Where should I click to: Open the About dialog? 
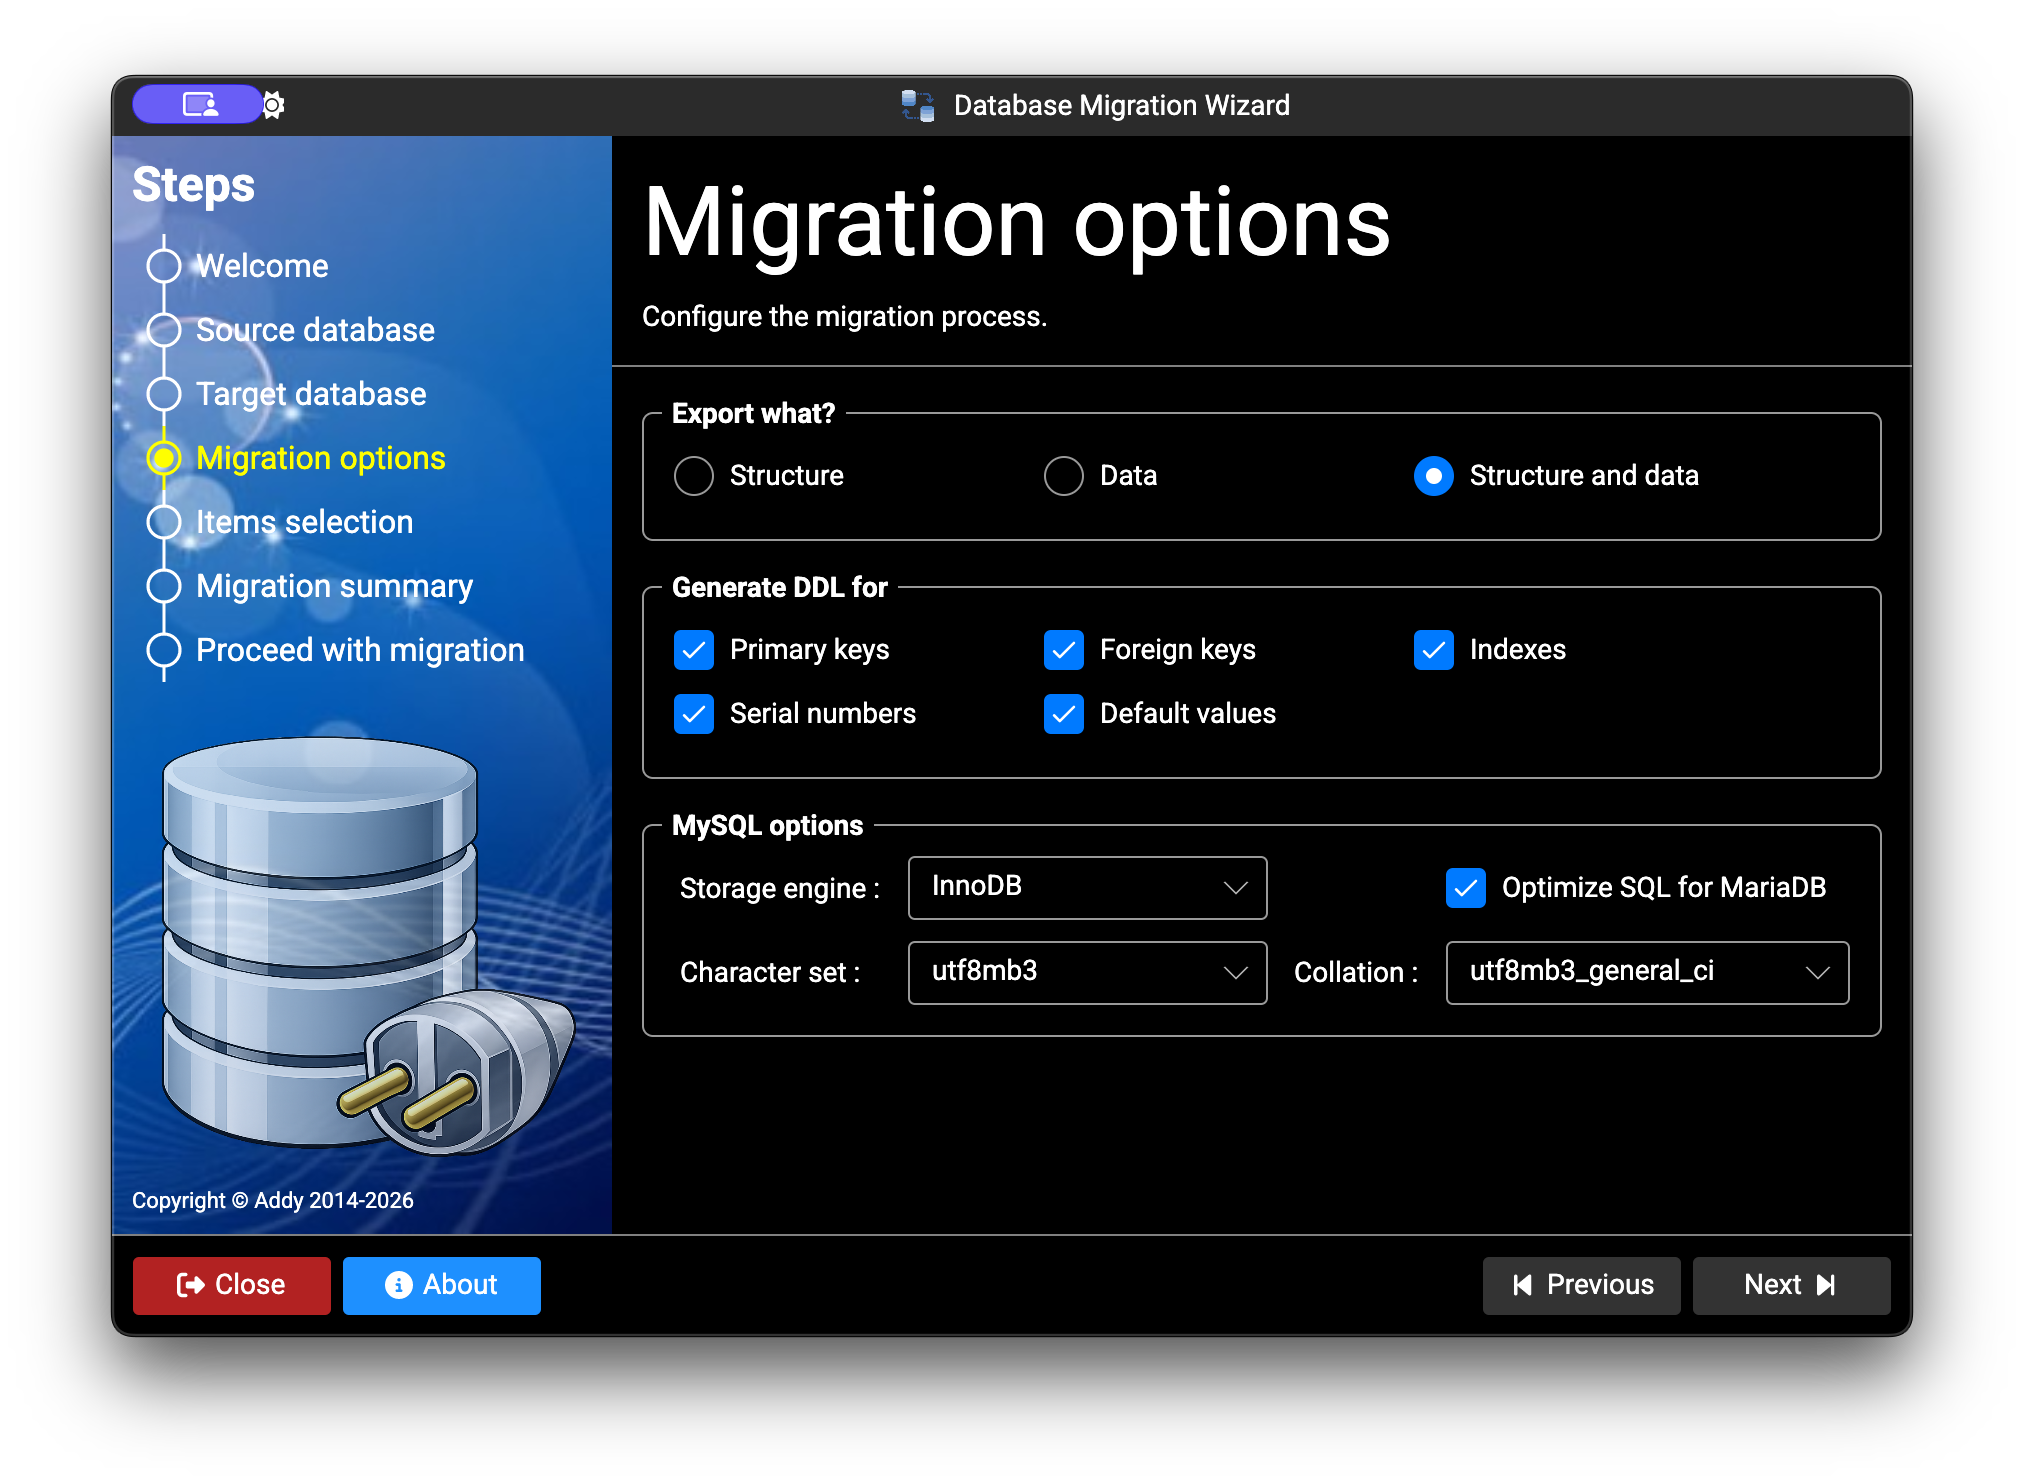click(441, 1285)
